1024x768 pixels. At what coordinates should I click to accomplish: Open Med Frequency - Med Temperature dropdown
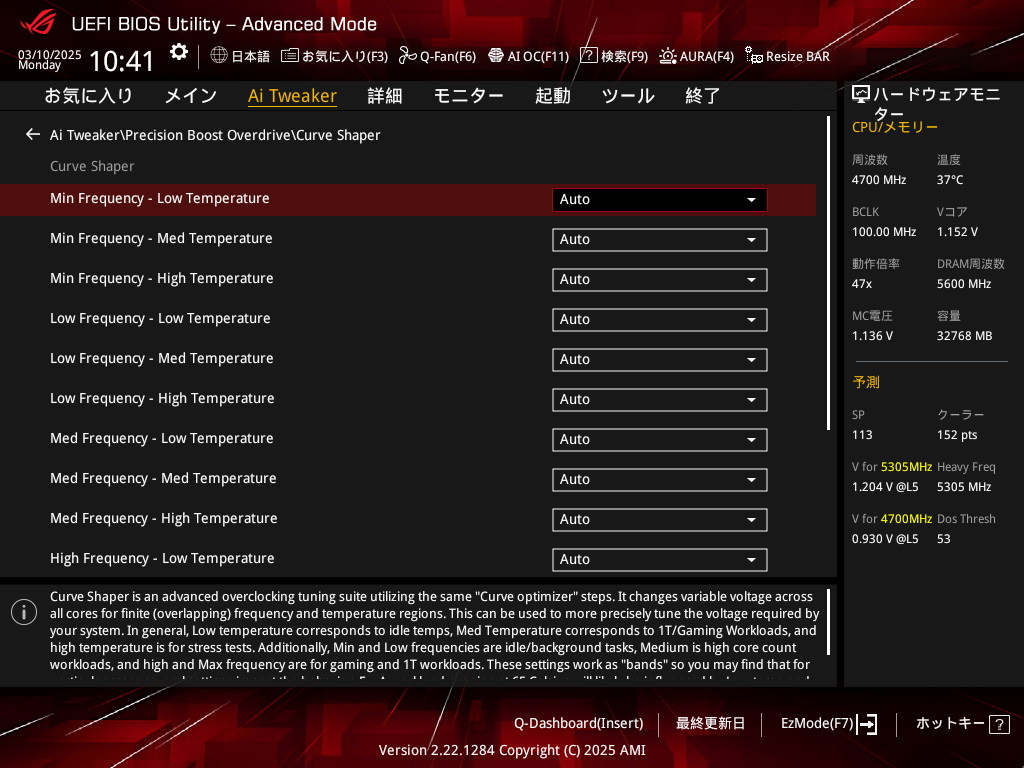coord(660,479)
